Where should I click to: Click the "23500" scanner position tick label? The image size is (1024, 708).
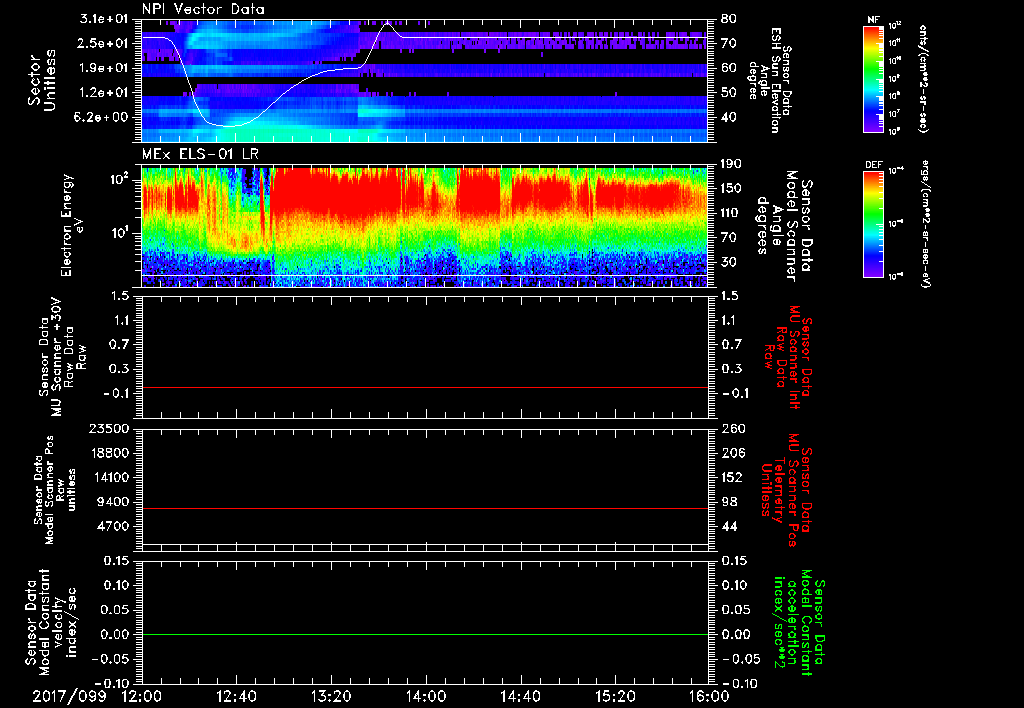pos(108,429)
